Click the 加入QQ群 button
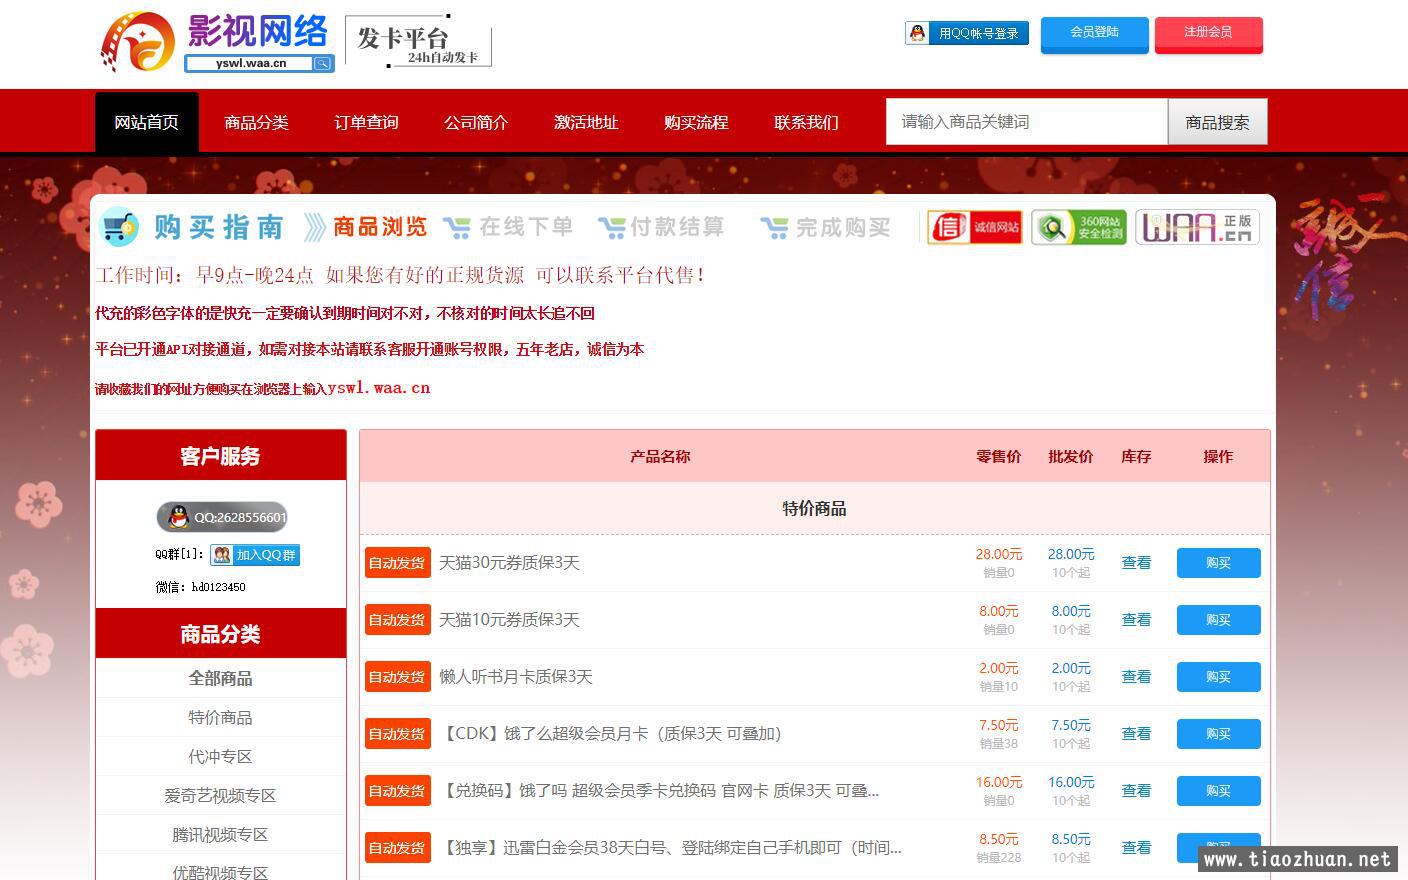1408x880 pixels. click(x=255, y=555)
